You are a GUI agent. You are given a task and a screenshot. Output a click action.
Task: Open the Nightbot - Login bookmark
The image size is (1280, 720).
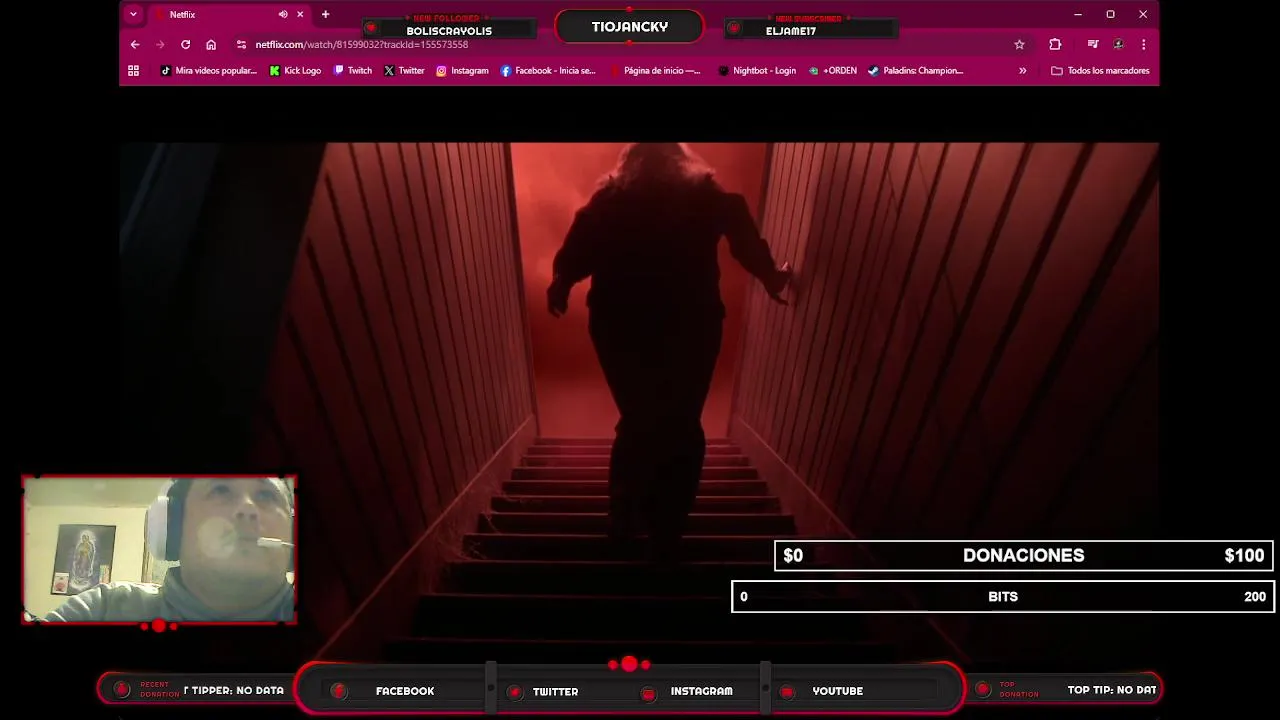coord(757,70)
